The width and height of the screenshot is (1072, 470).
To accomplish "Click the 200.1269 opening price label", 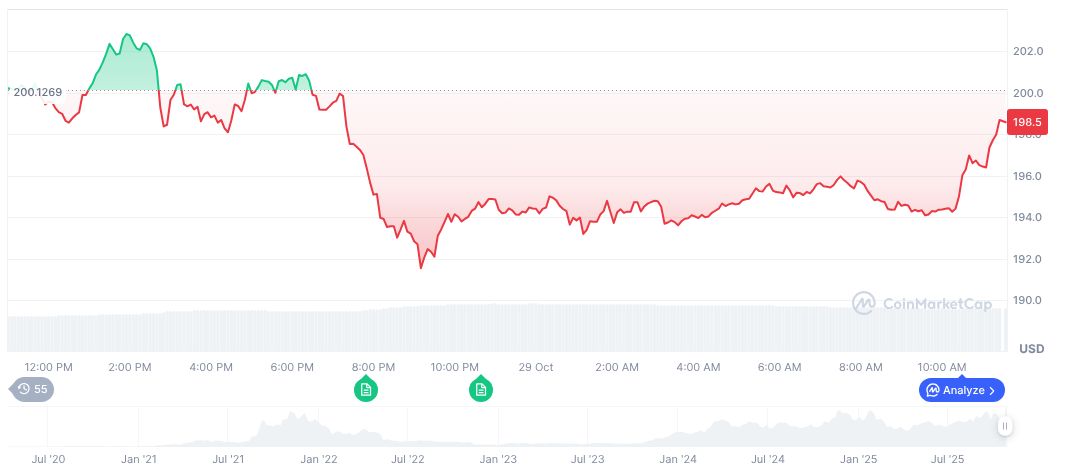I will coord(38,92).
